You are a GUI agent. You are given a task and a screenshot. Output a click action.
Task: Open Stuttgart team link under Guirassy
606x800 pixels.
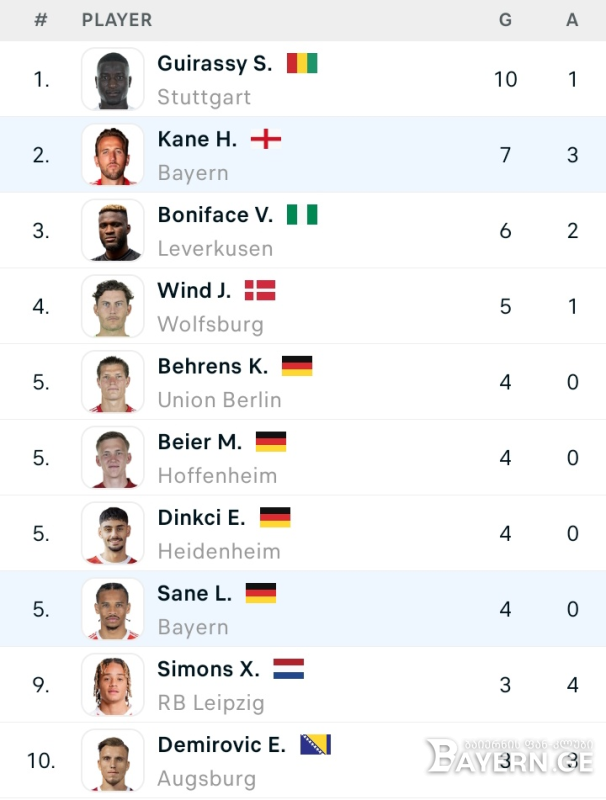coord(204,97)
